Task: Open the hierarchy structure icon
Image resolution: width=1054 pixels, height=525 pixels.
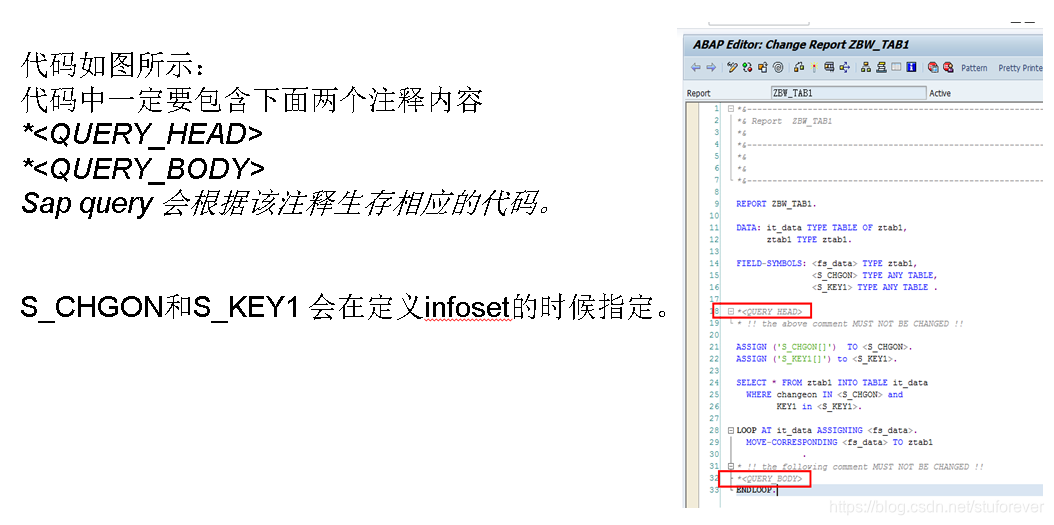Action: (866, 67)
